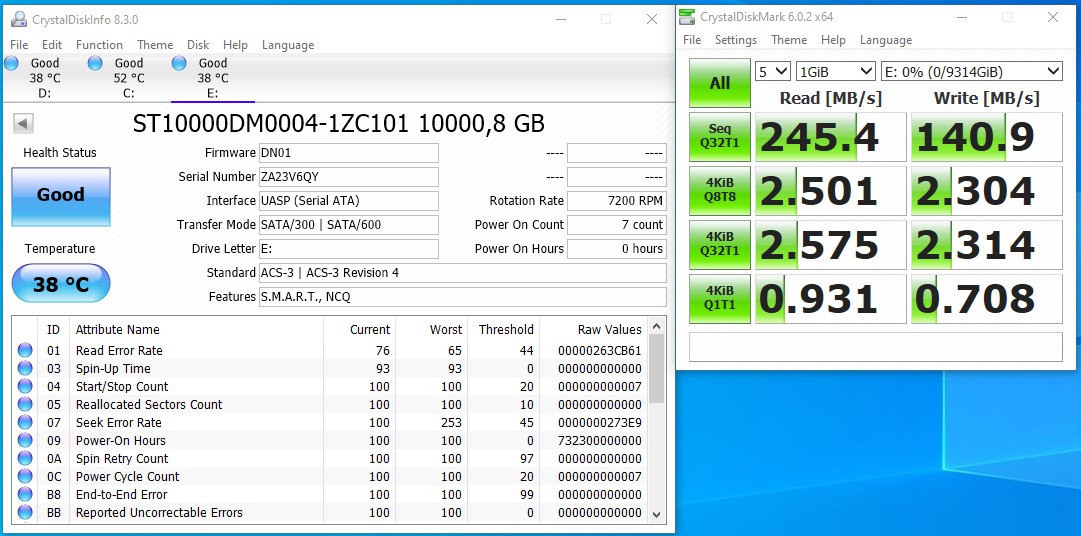Image resolution: width=1081 pixels, height=536 pixels.
Task: Run the Seq Q32T1 benchmark
Action: tap(720, 137)
